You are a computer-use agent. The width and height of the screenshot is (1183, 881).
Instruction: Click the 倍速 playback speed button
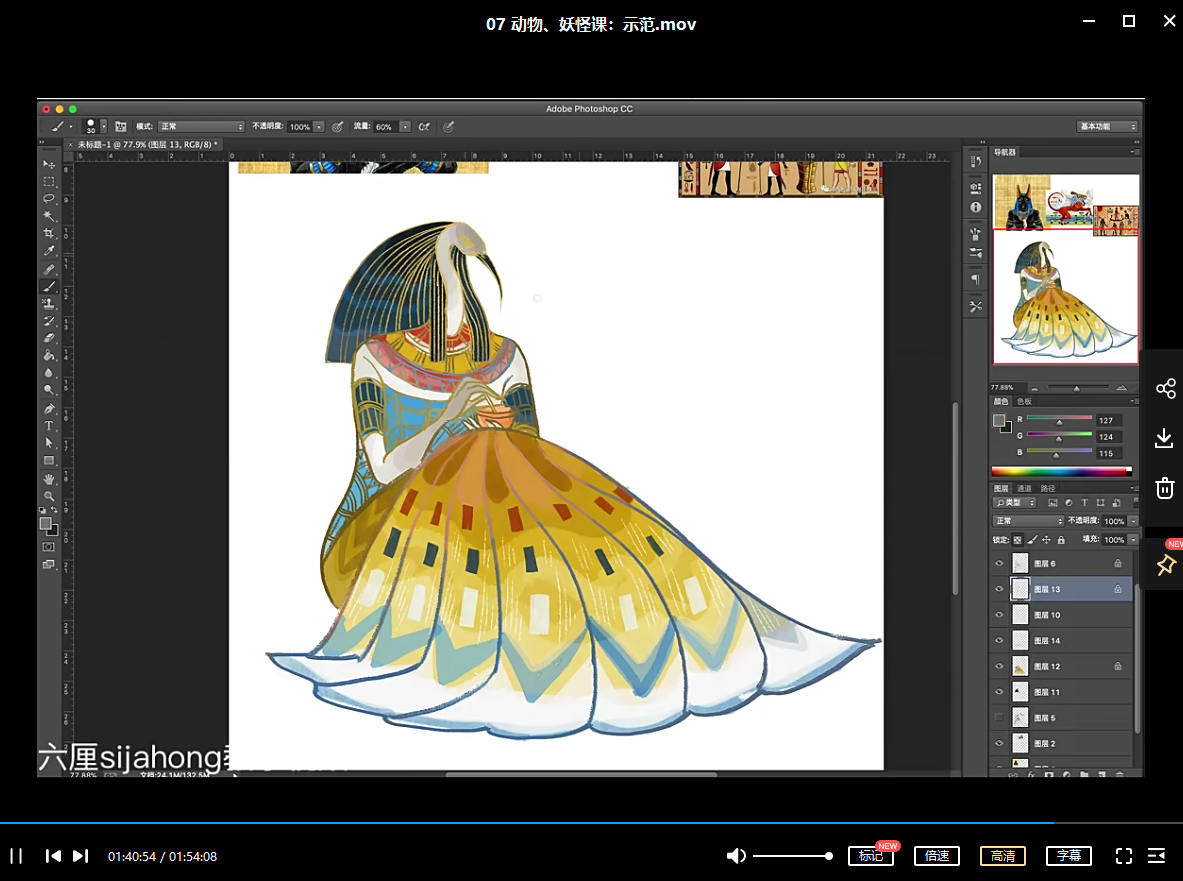click(937, 856)
